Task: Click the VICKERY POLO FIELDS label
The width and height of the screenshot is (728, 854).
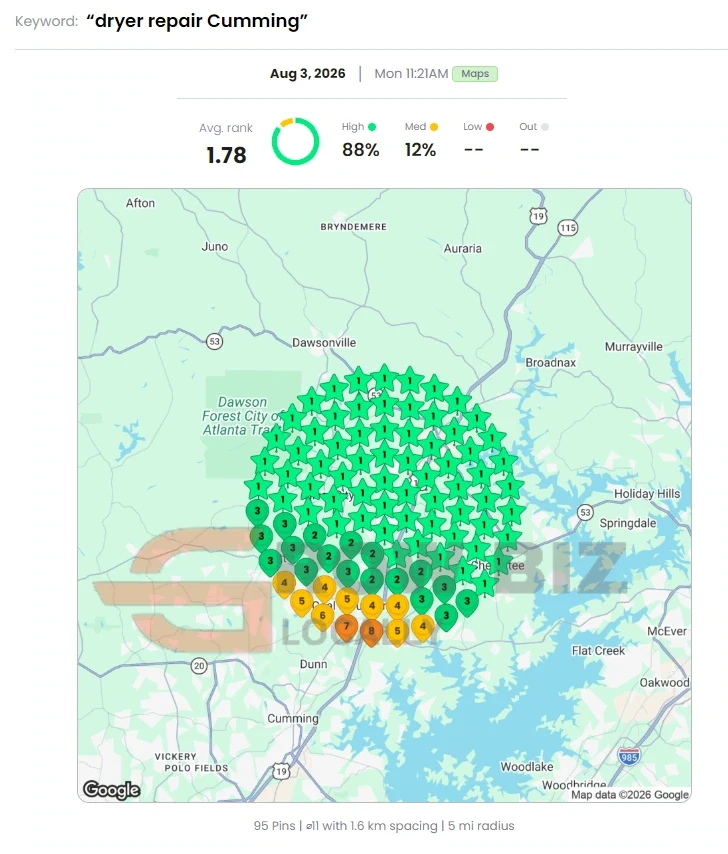Action: coord(191,762)
